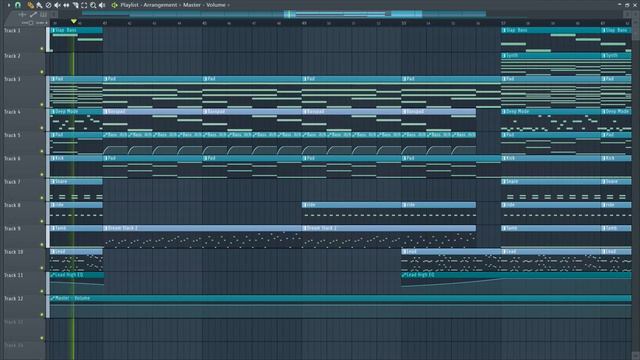The height and width of the screenshot is (360, 640).
Task: Select the Mute tool speaker icon
Action: click(x=57, y=5)
